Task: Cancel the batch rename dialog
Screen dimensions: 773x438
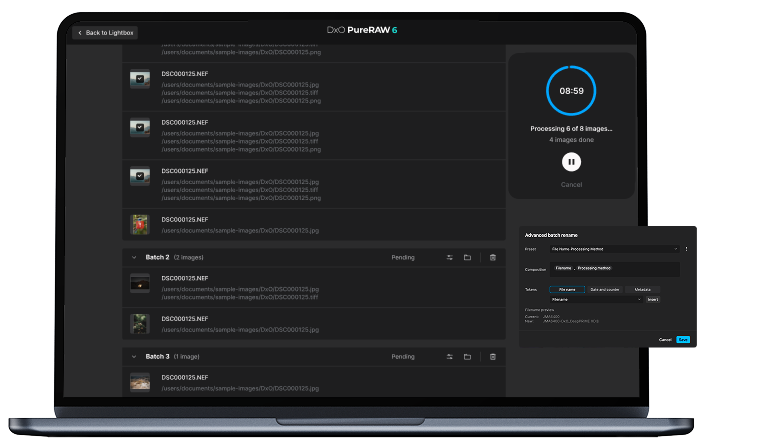Action: coord(665,339)
